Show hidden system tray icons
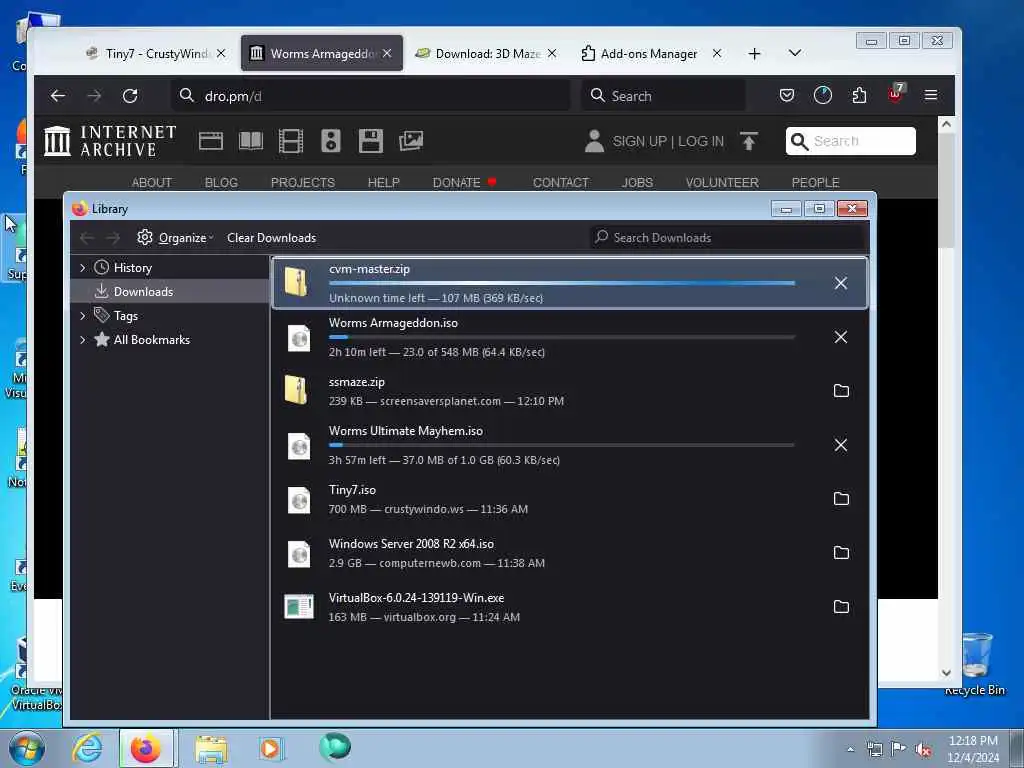1024x768 pixels. [x=850, y=750]
